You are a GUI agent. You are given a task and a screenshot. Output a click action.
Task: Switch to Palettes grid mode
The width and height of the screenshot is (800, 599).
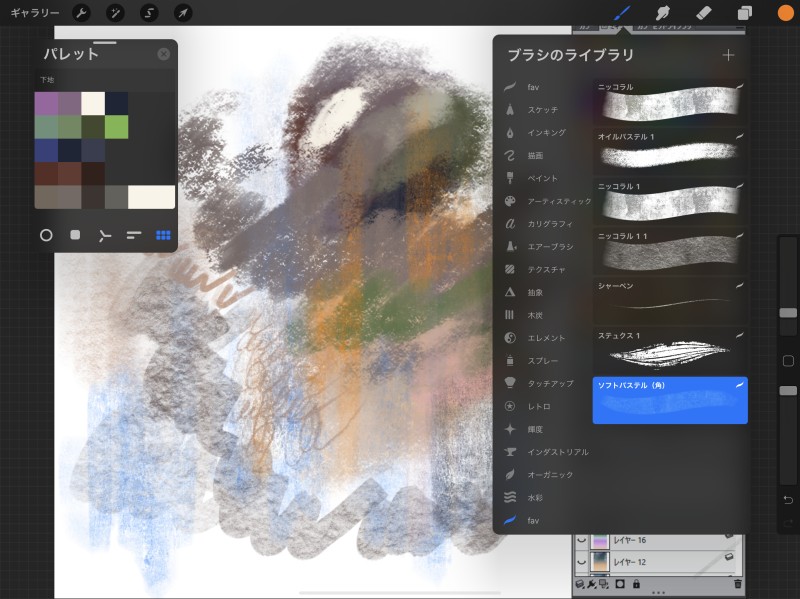pyautogui.click(x=163, y=235)
